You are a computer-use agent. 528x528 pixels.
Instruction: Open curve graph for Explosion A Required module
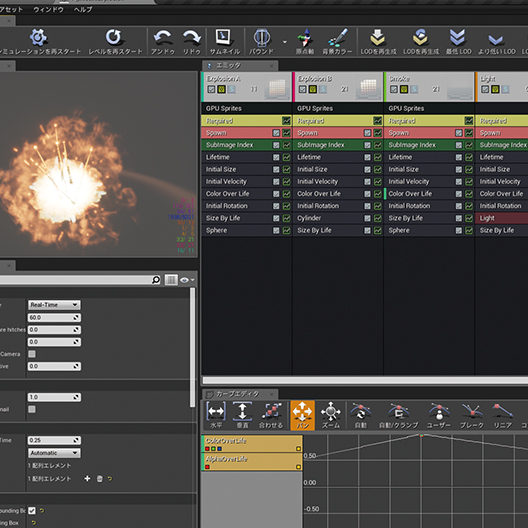pyautogui.click(x=286, y=121)
